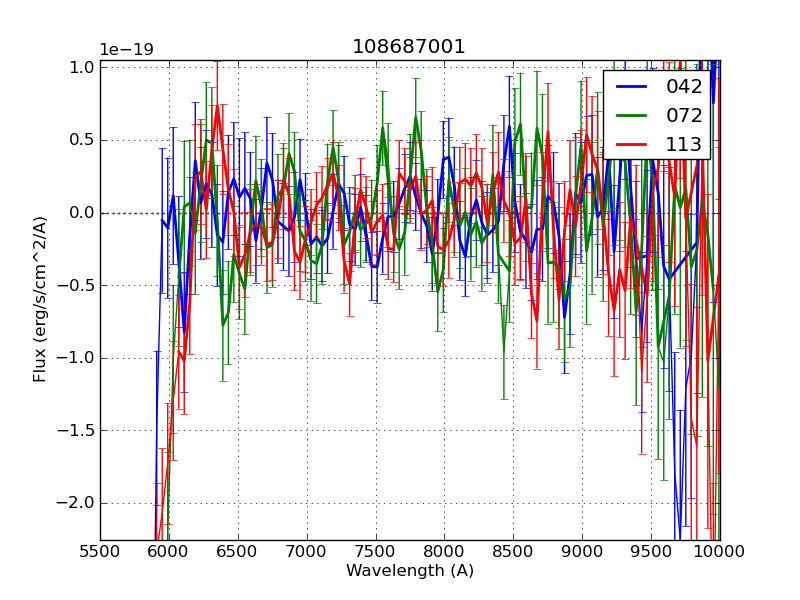Click the red line swatch in legend

(x=632, y=144)
